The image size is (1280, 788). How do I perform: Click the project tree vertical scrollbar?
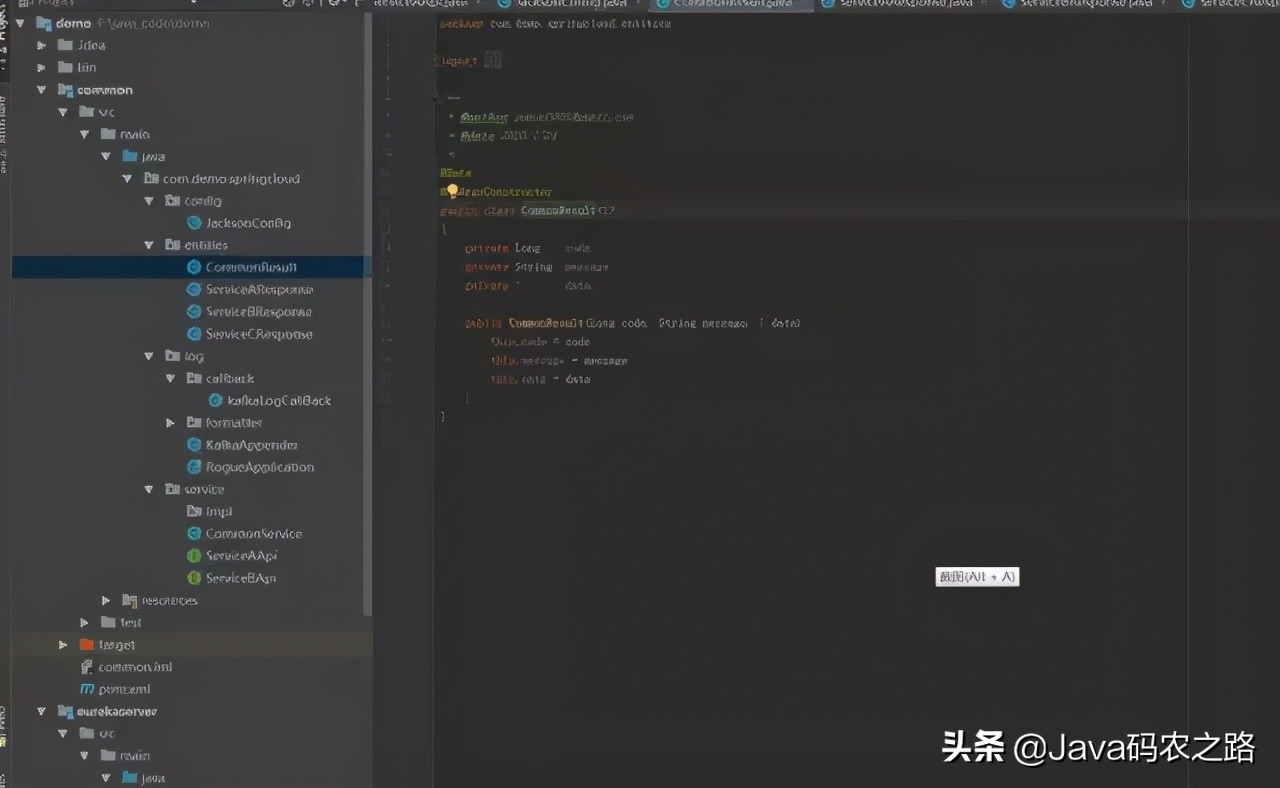point(367,300)
